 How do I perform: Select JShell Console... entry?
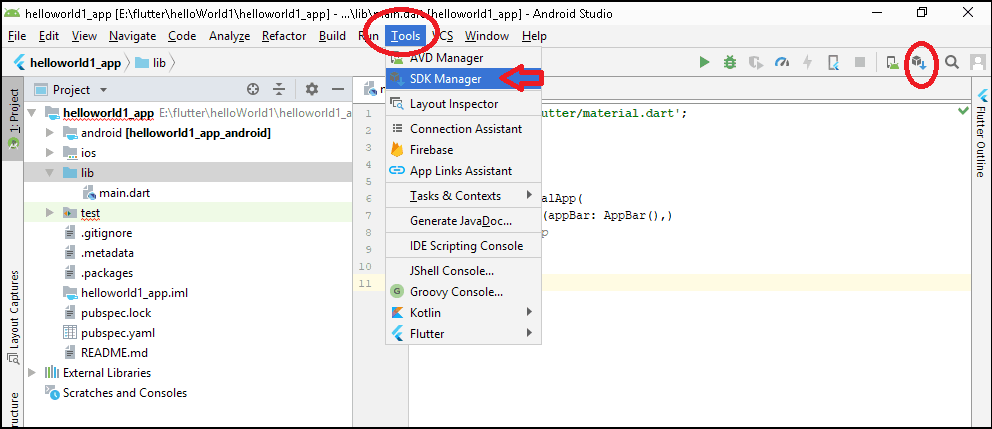[463, 271]
